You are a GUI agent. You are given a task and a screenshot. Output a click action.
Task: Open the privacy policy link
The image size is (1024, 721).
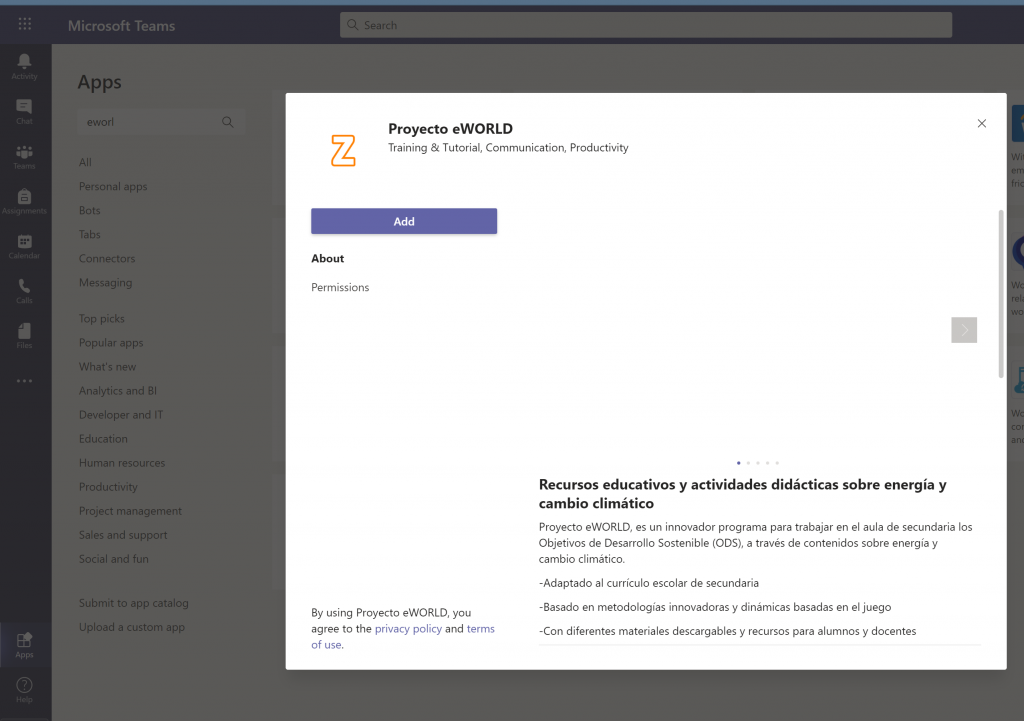click(x=408, y=629)
